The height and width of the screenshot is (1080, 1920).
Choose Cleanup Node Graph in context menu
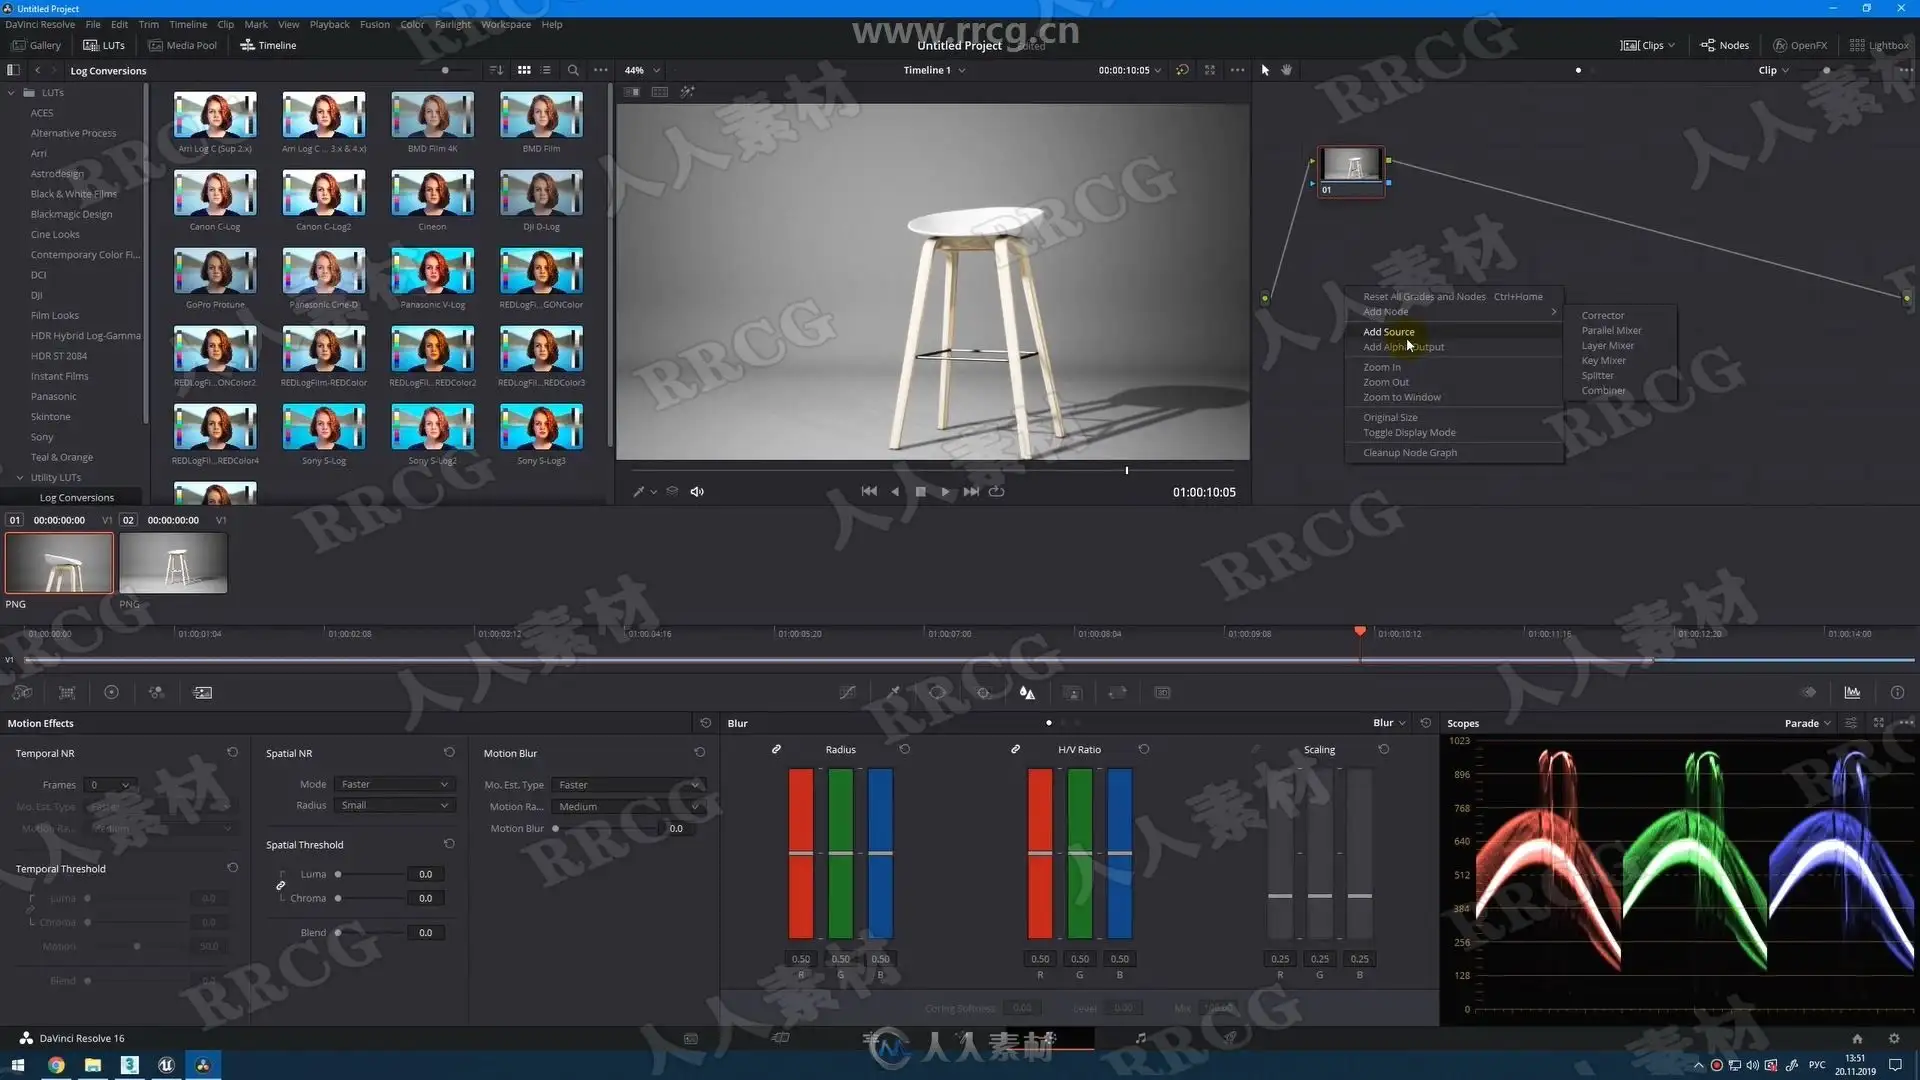point(1410,453)
